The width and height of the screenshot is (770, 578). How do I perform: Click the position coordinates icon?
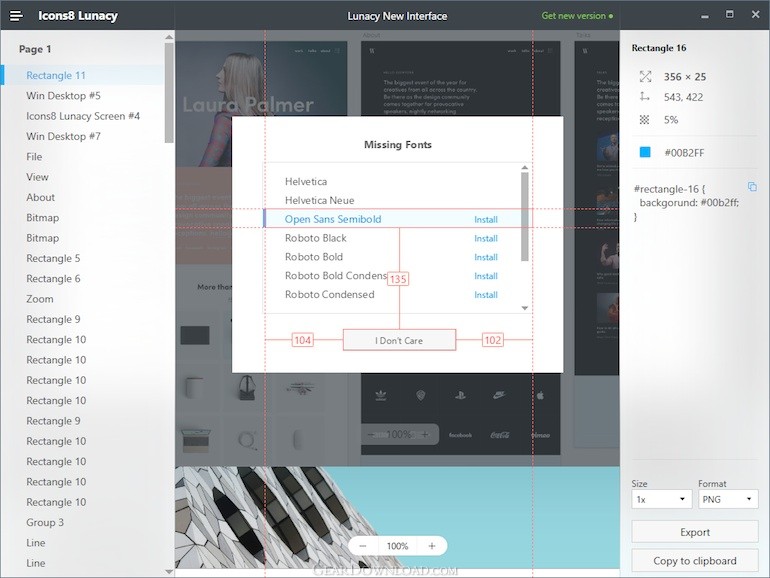tap(645, 97)
